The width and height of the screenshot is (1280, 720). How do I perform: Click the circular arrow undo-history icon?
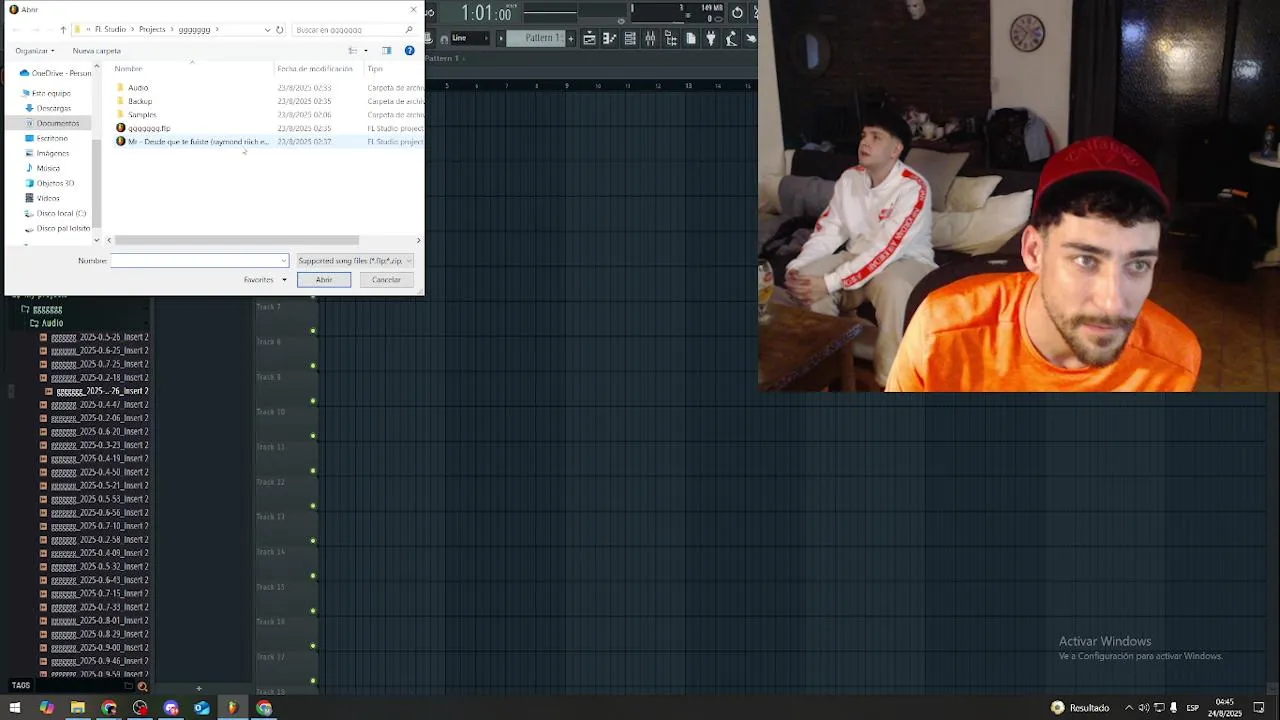(x=737, y=13)
